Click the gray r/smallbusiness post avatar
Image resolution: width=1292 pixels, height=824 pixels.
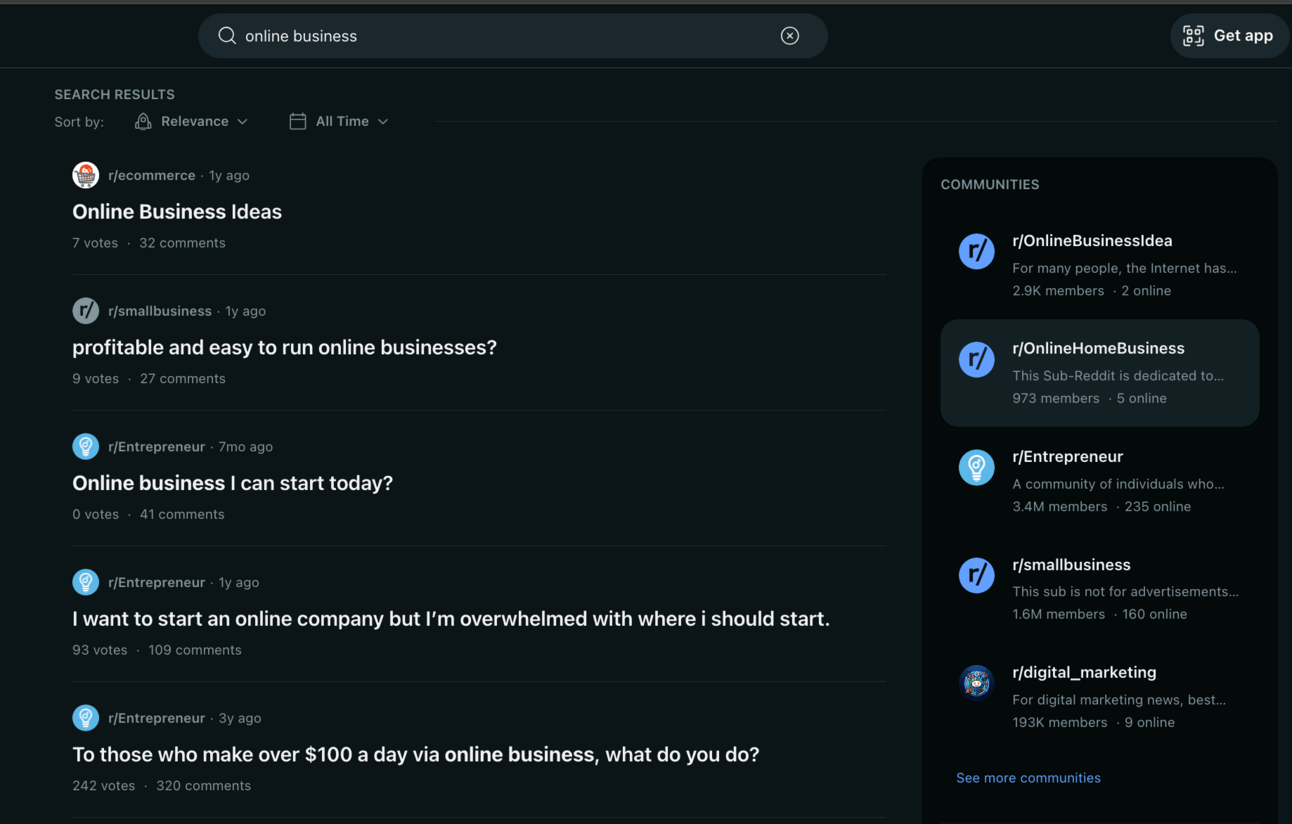[86, 311]
